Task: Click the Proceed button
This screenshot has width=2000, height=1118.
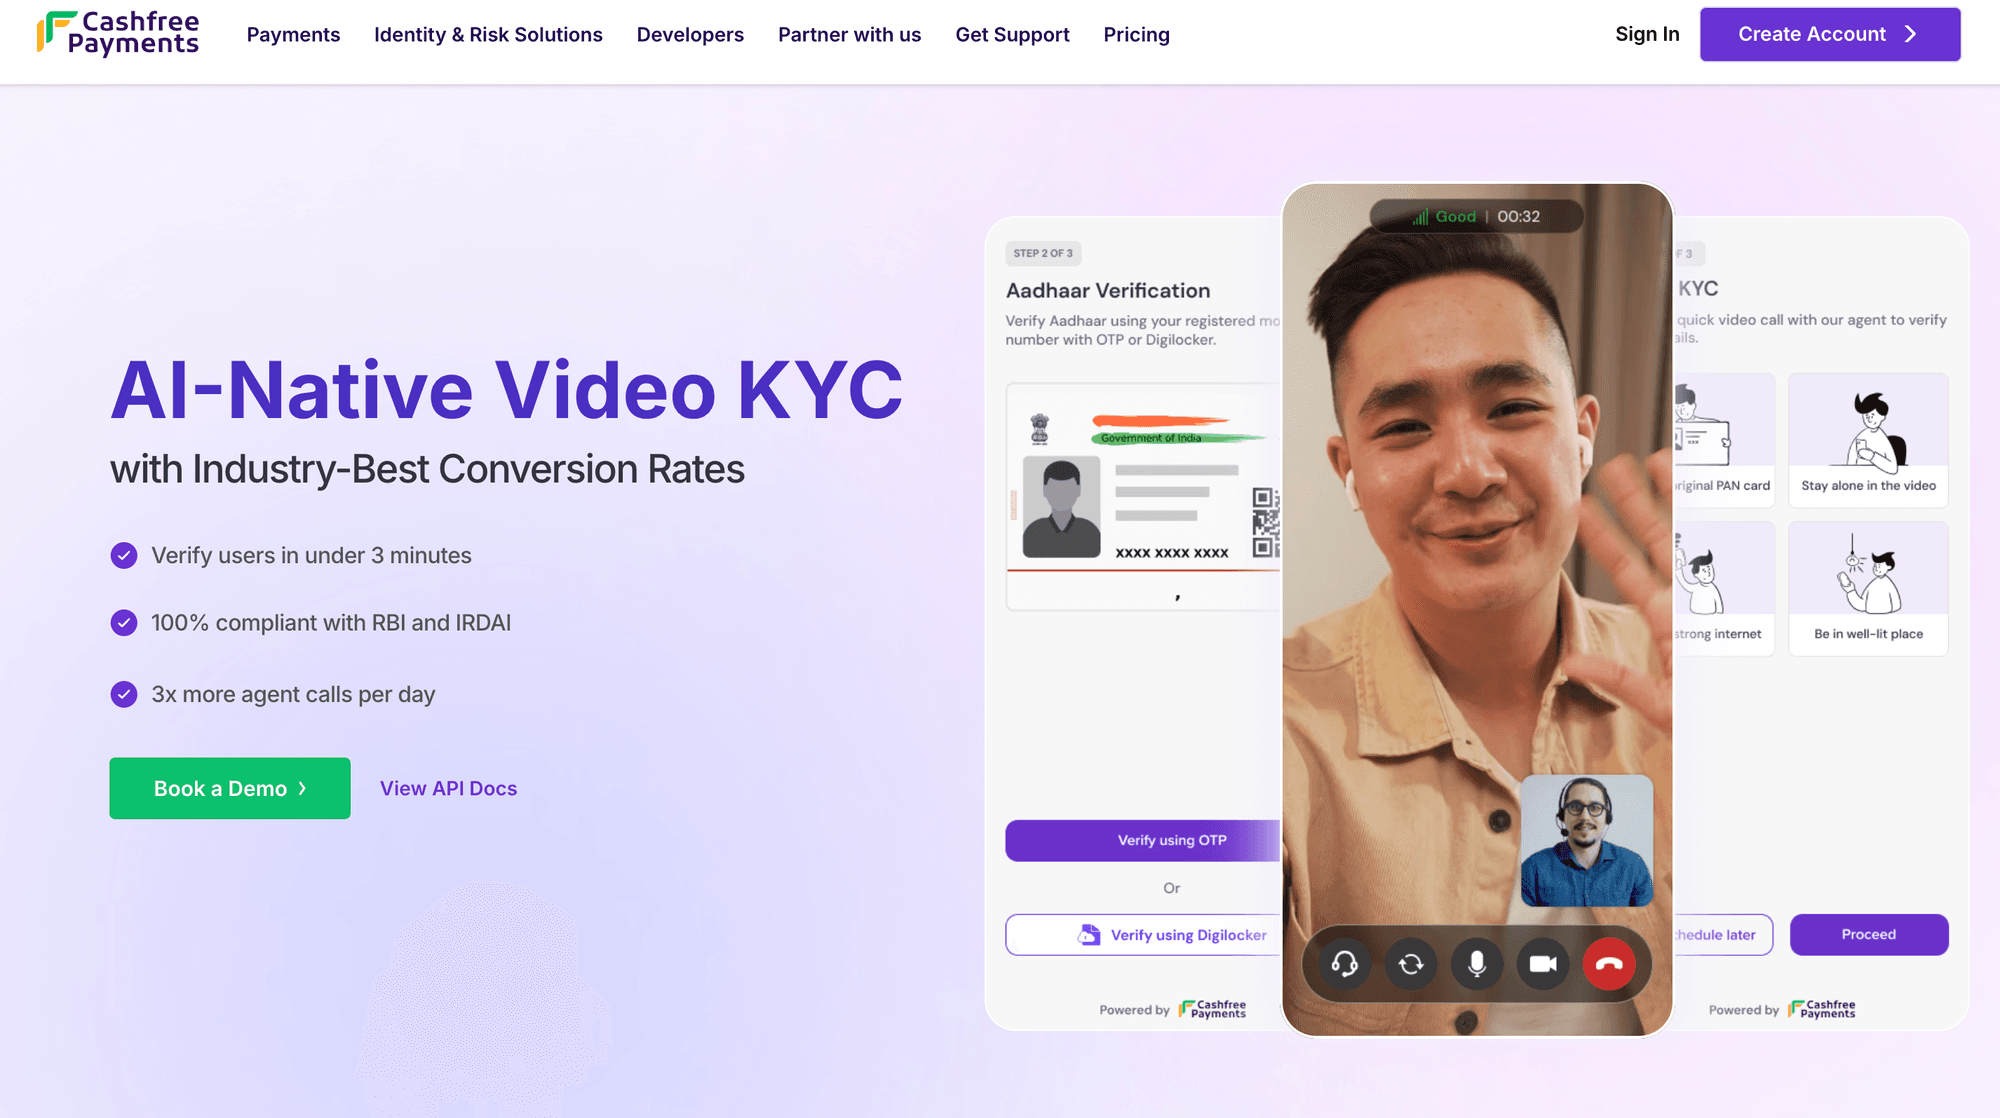Action: 1869,934
